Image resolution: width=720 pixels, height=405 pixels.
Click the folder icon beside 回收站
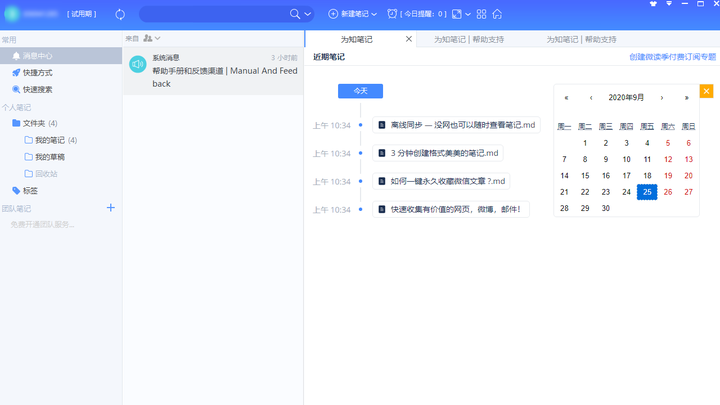coord(28,174)
